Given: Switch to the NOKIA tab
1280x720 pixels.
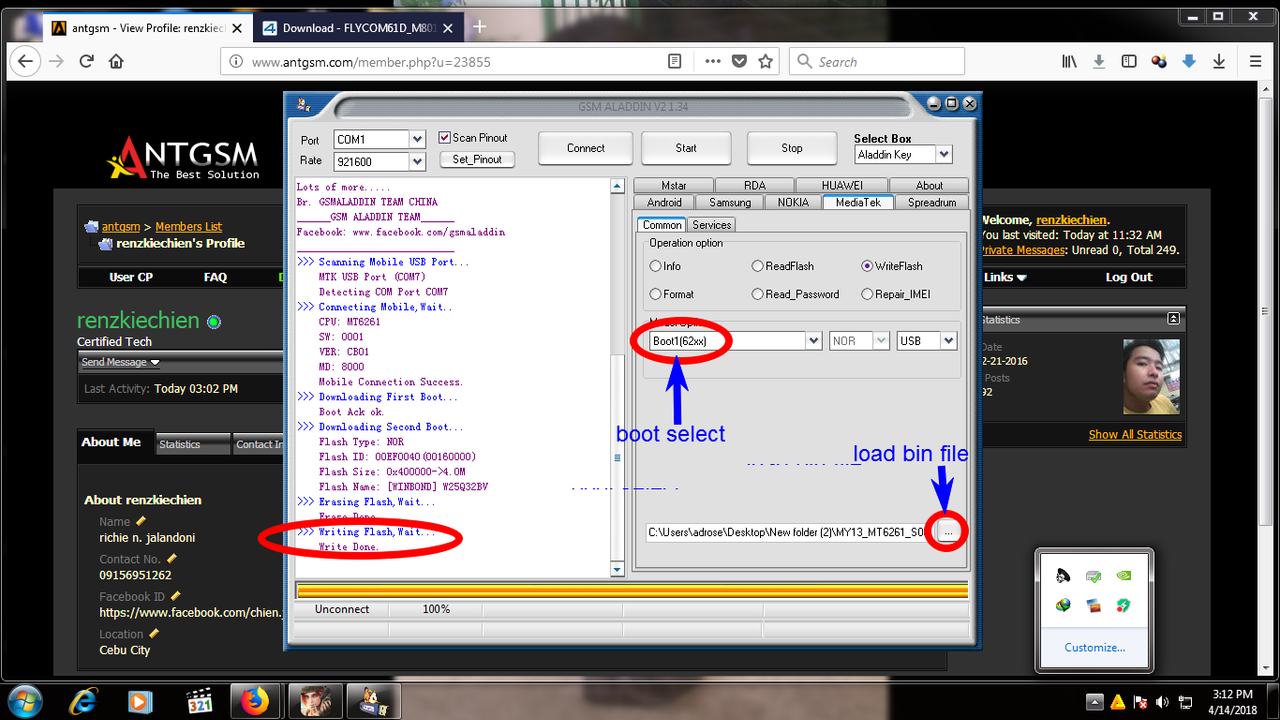Looking at the screenshot, I should (793, 202).
